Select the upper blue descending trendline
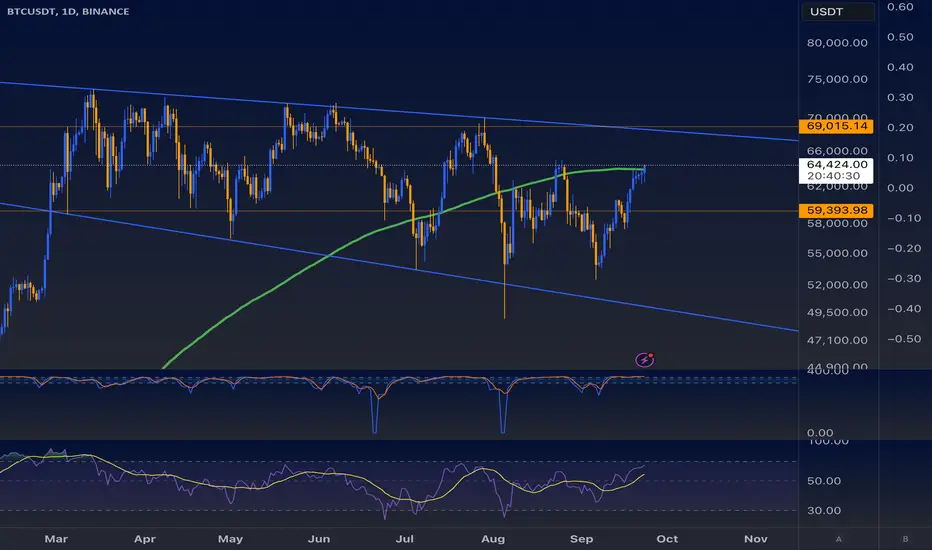This screenshot has width=932, height=550. point(399,111)
